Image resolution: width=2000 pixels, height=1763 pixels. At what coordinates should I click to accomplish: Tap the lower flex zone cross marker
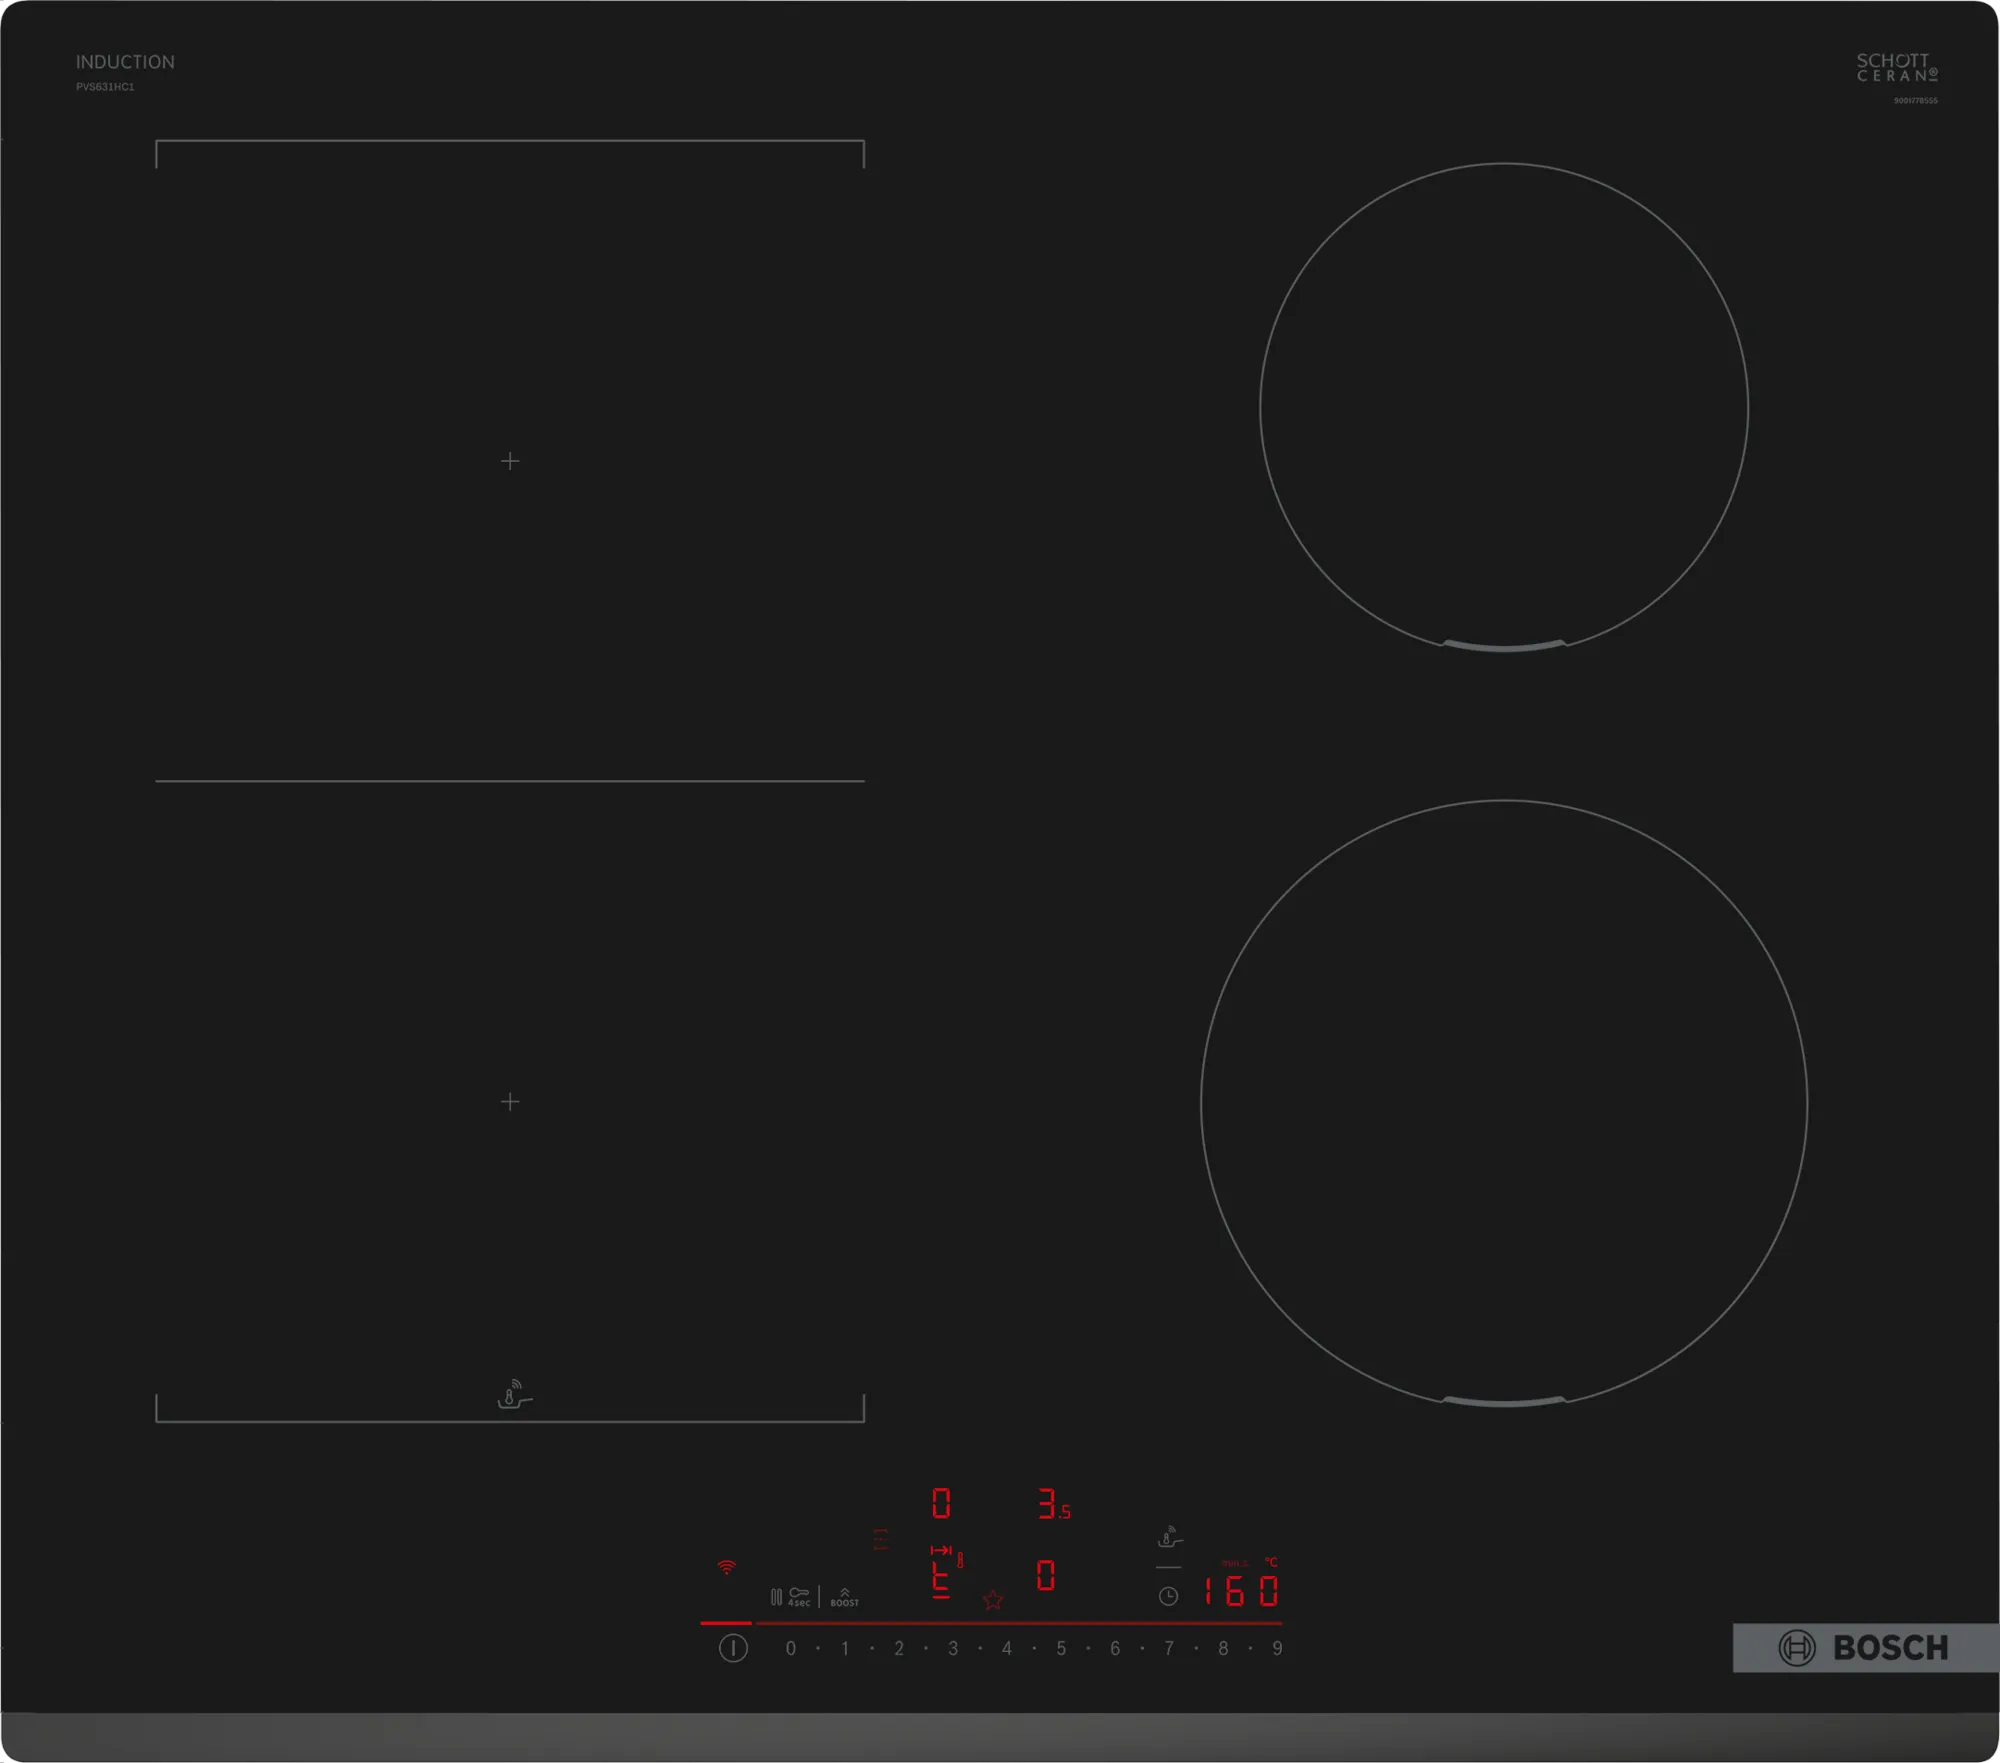(x=510, y=1102)
